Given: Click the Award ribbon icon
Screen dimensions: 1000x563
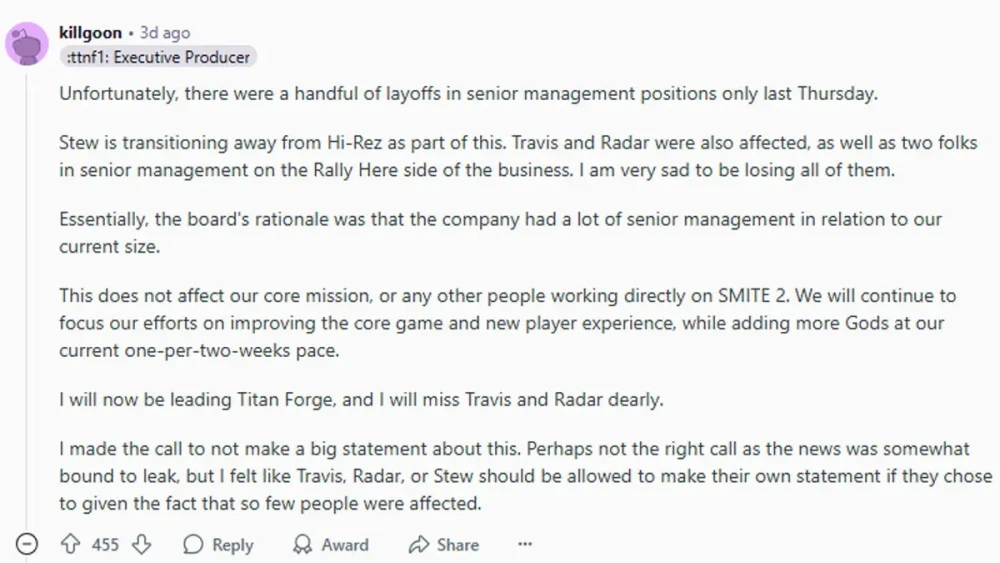Looking at the screenshot, I should [x=302, y=545].
